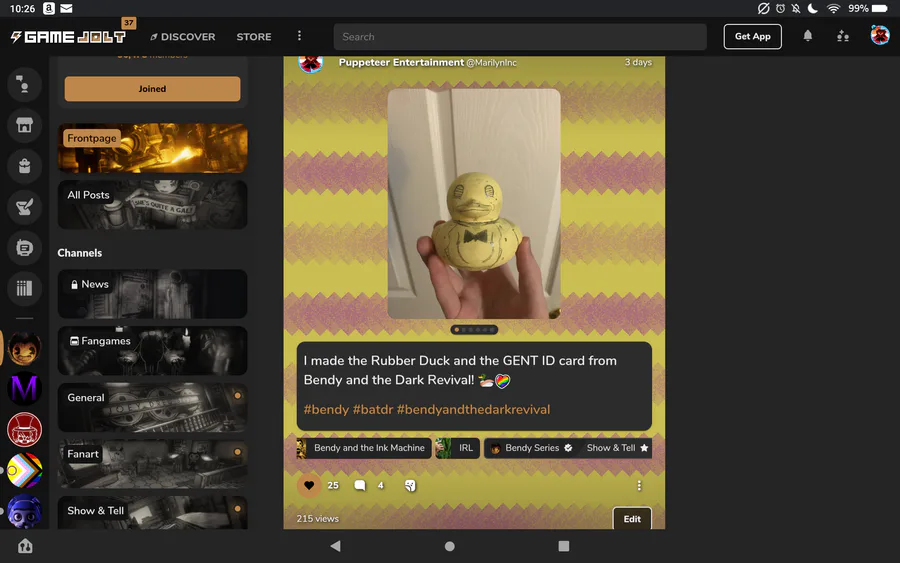Open the creator card icon in sidebar

(x=24, y=248)
